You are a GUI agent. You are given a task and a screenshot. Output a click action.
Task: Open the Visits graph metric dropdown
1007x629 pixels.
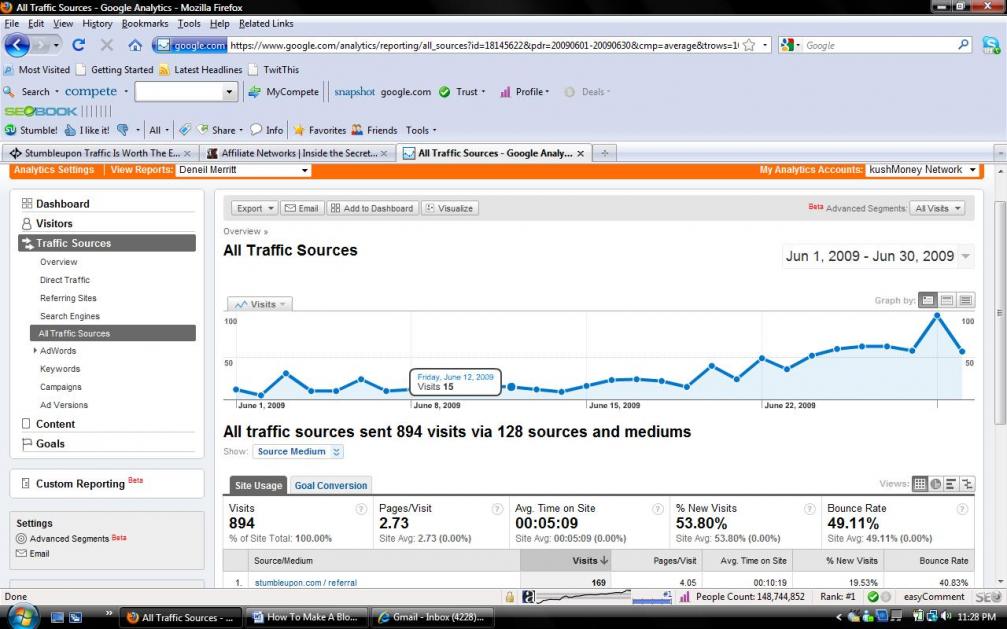[x=260, y=304]
